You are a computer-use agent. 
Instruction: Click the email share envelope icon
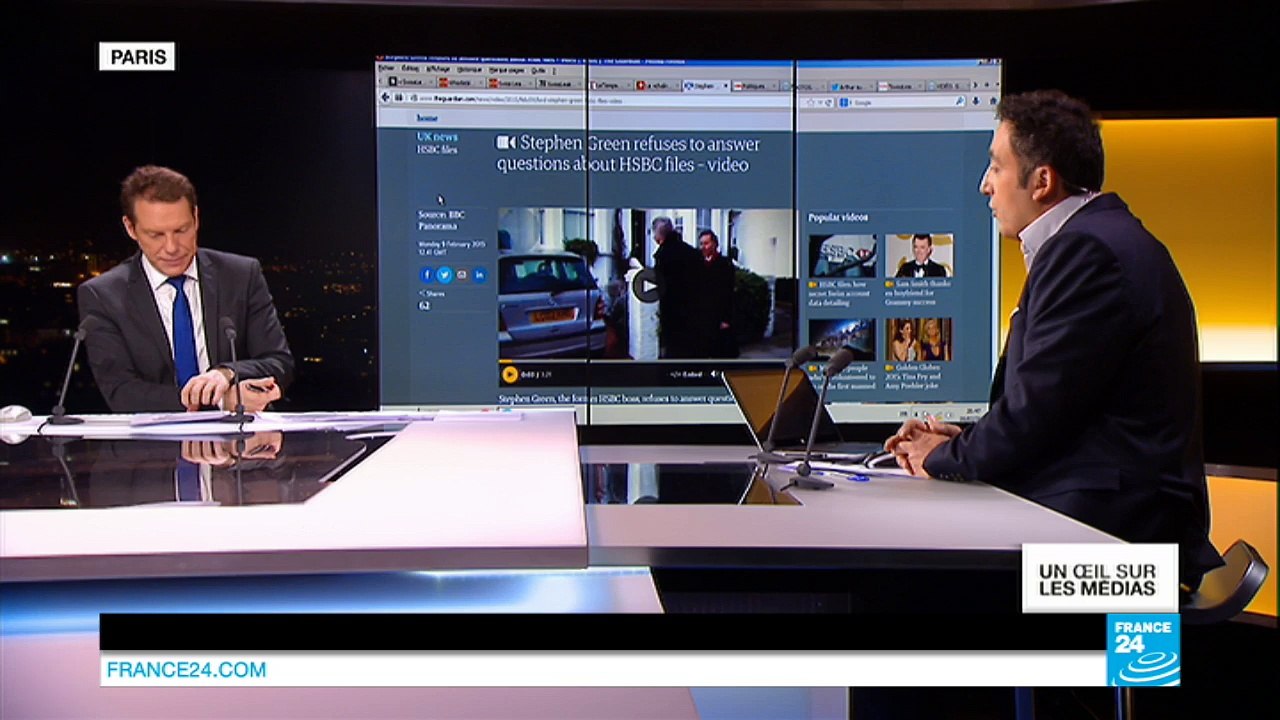(x=461, y=274)
